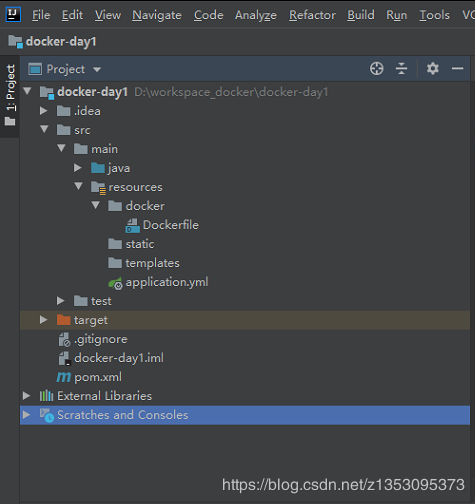Select the resources folder label
Image resolution: width=475 pixels, height=504 pixels.
135,187
